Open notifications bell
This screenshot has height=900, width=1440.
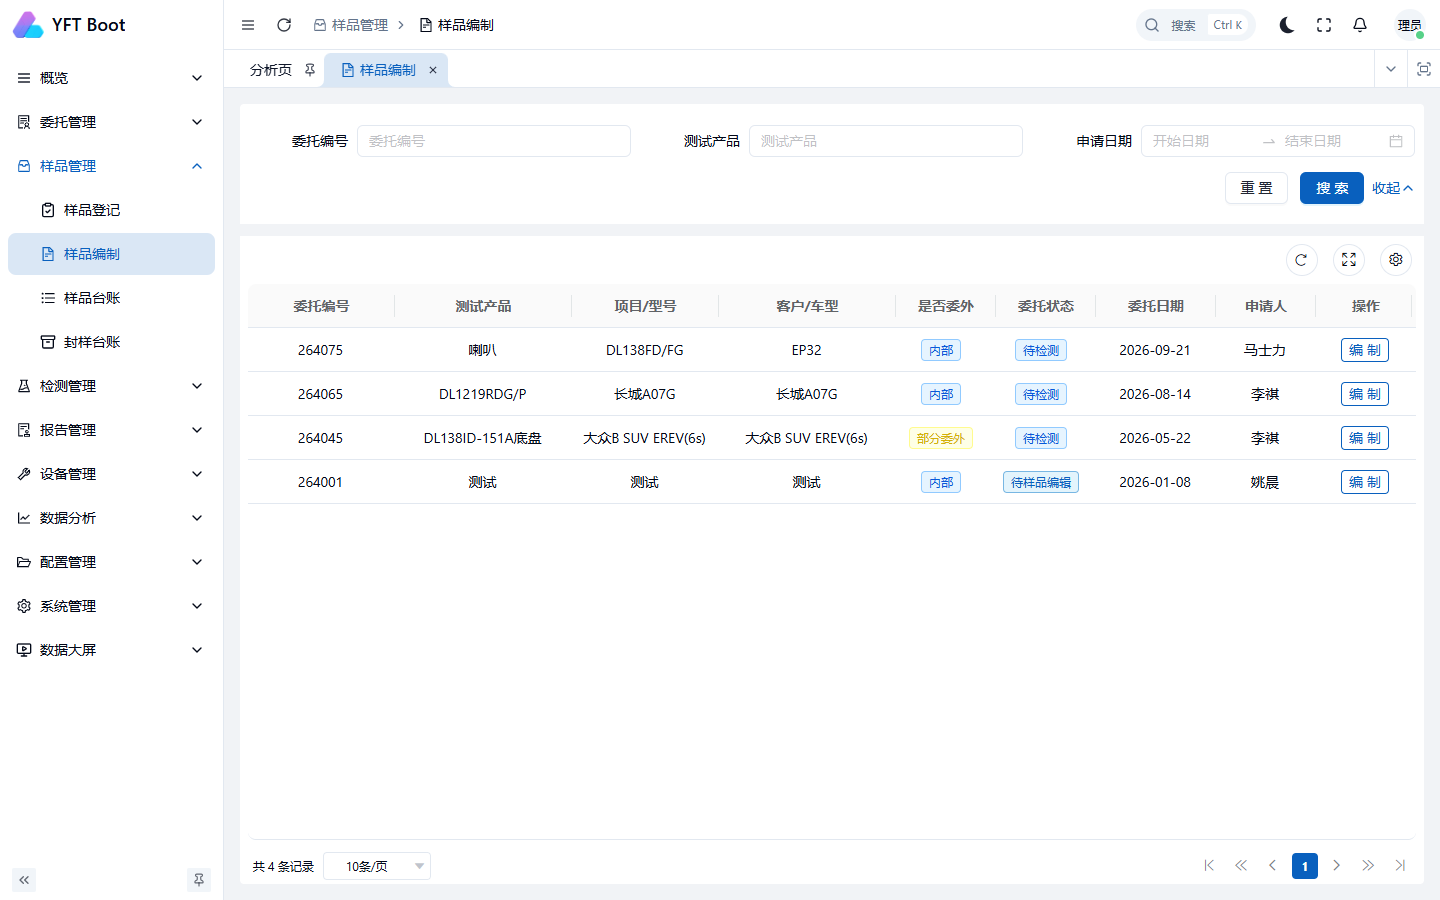coord(1360,25)
